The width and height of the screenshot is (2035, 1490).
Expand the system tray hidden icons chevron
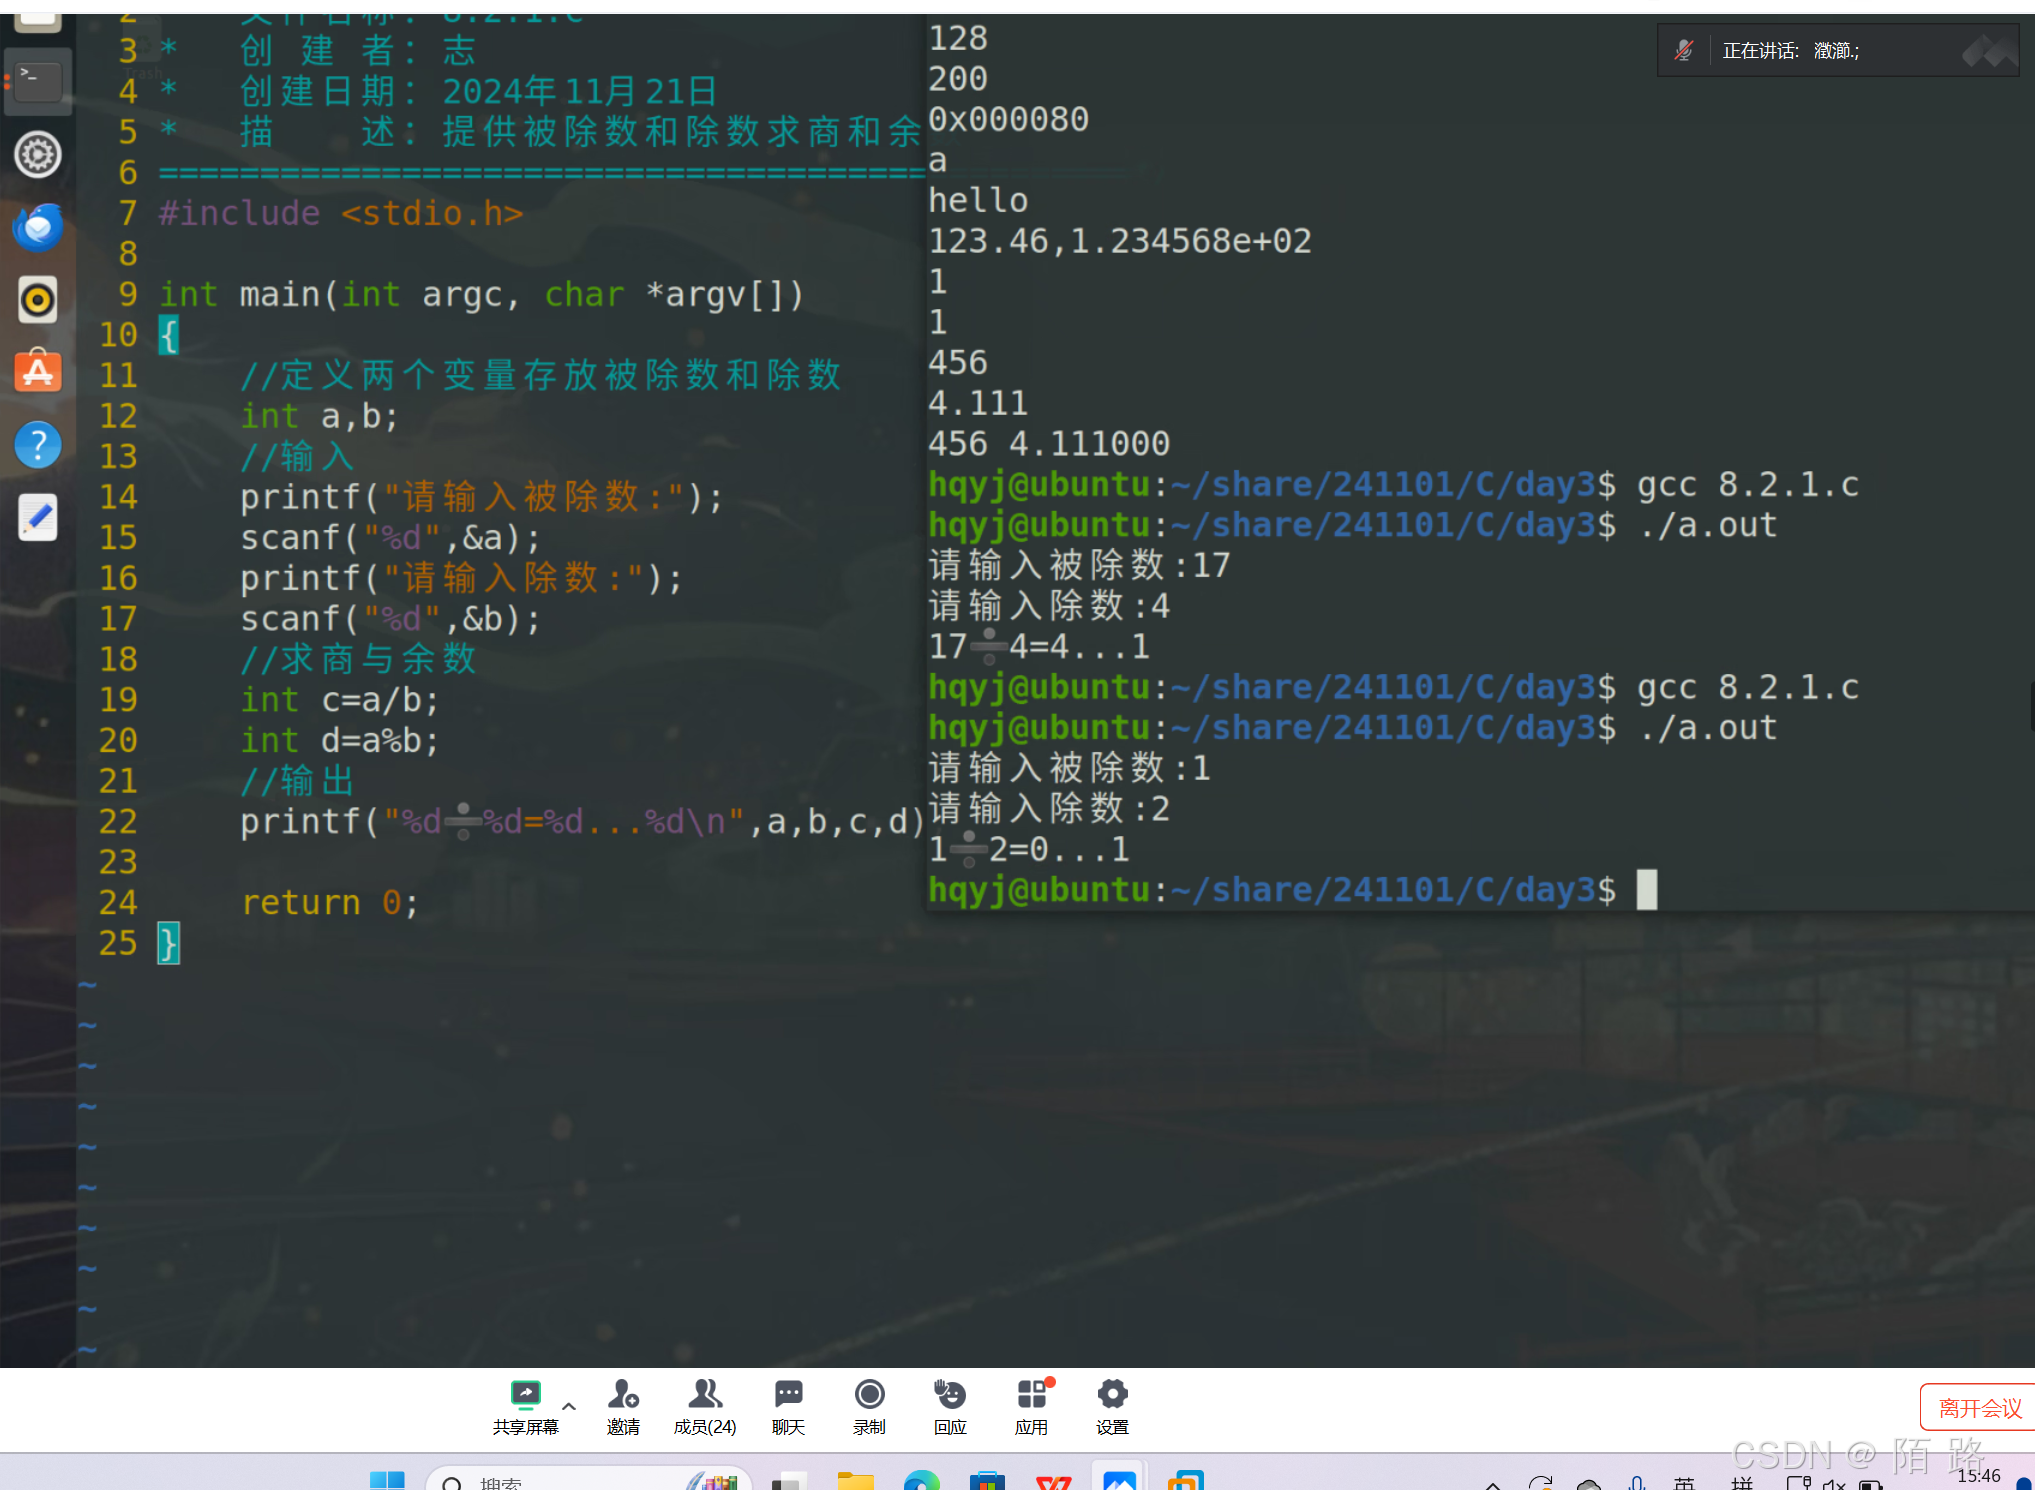[1492, 1484]
